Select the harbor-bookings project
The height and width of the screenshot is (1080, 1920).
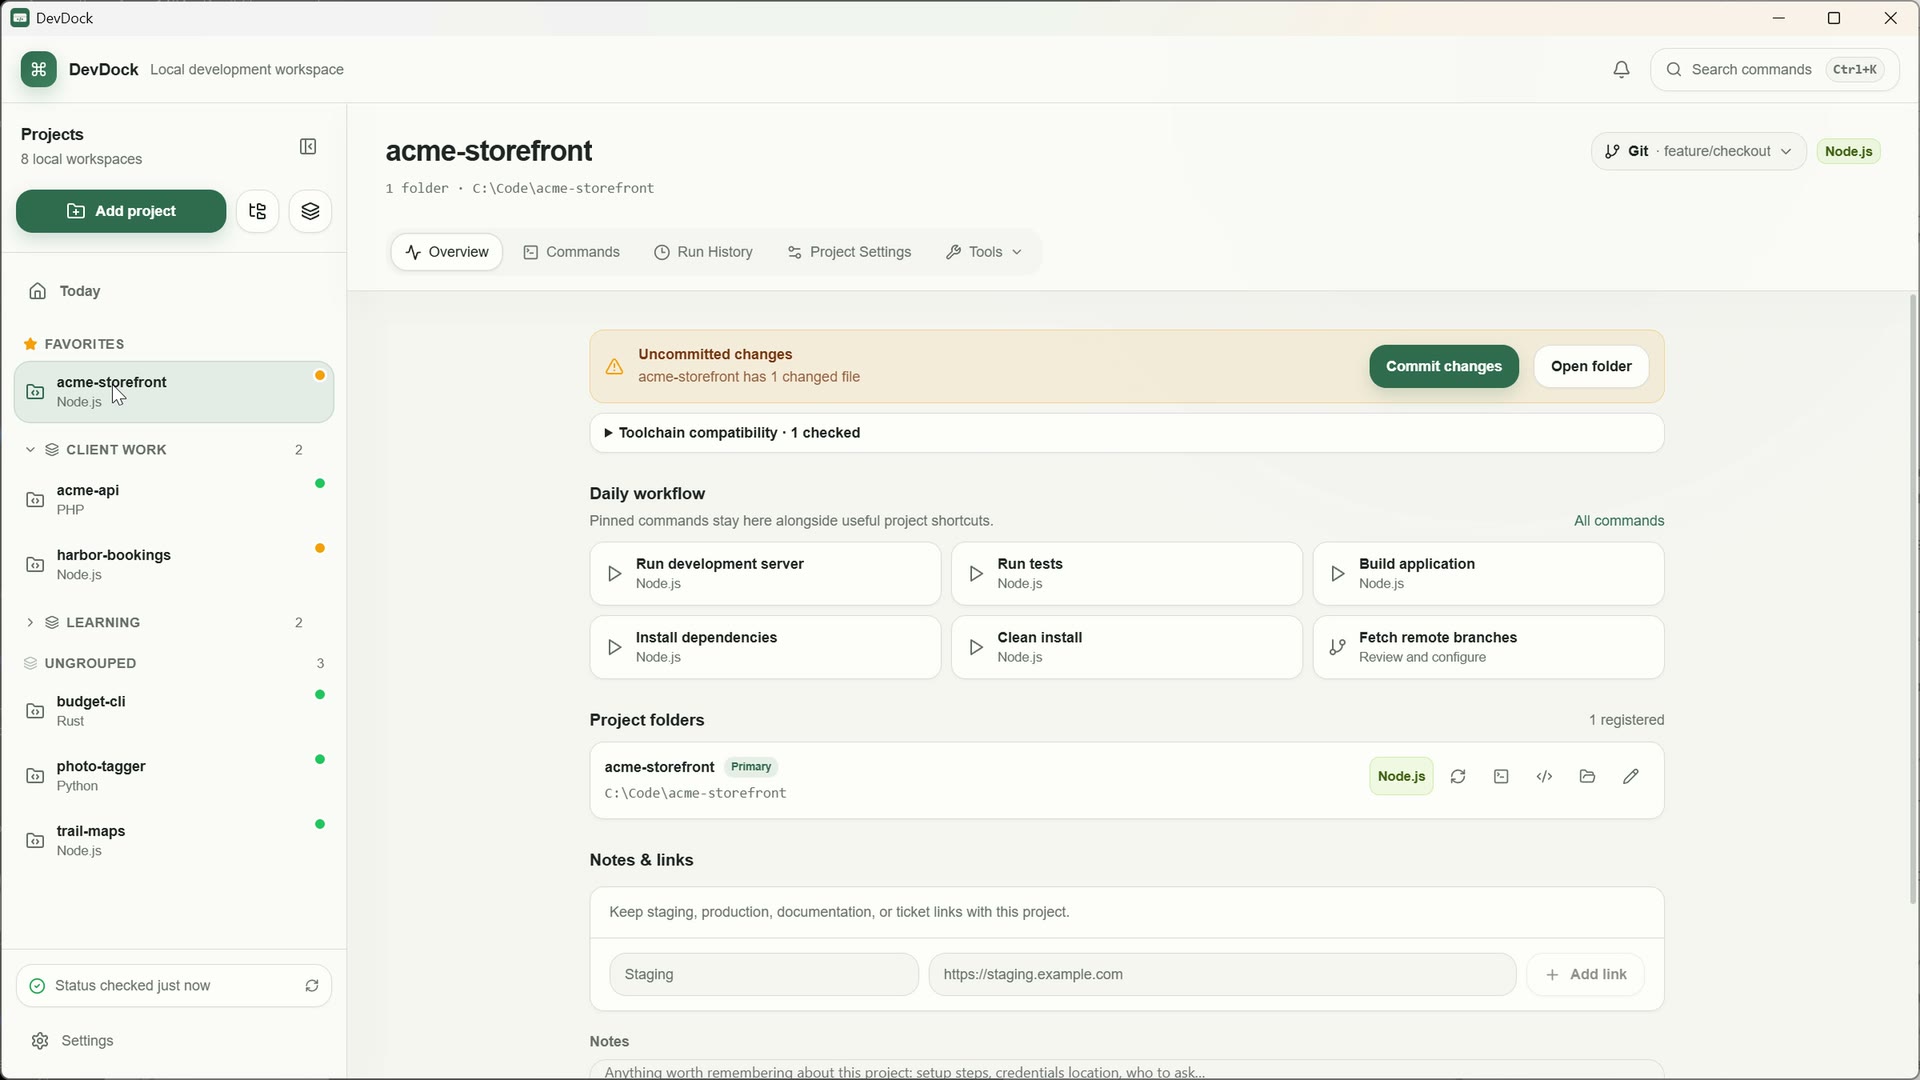point(174,565)
